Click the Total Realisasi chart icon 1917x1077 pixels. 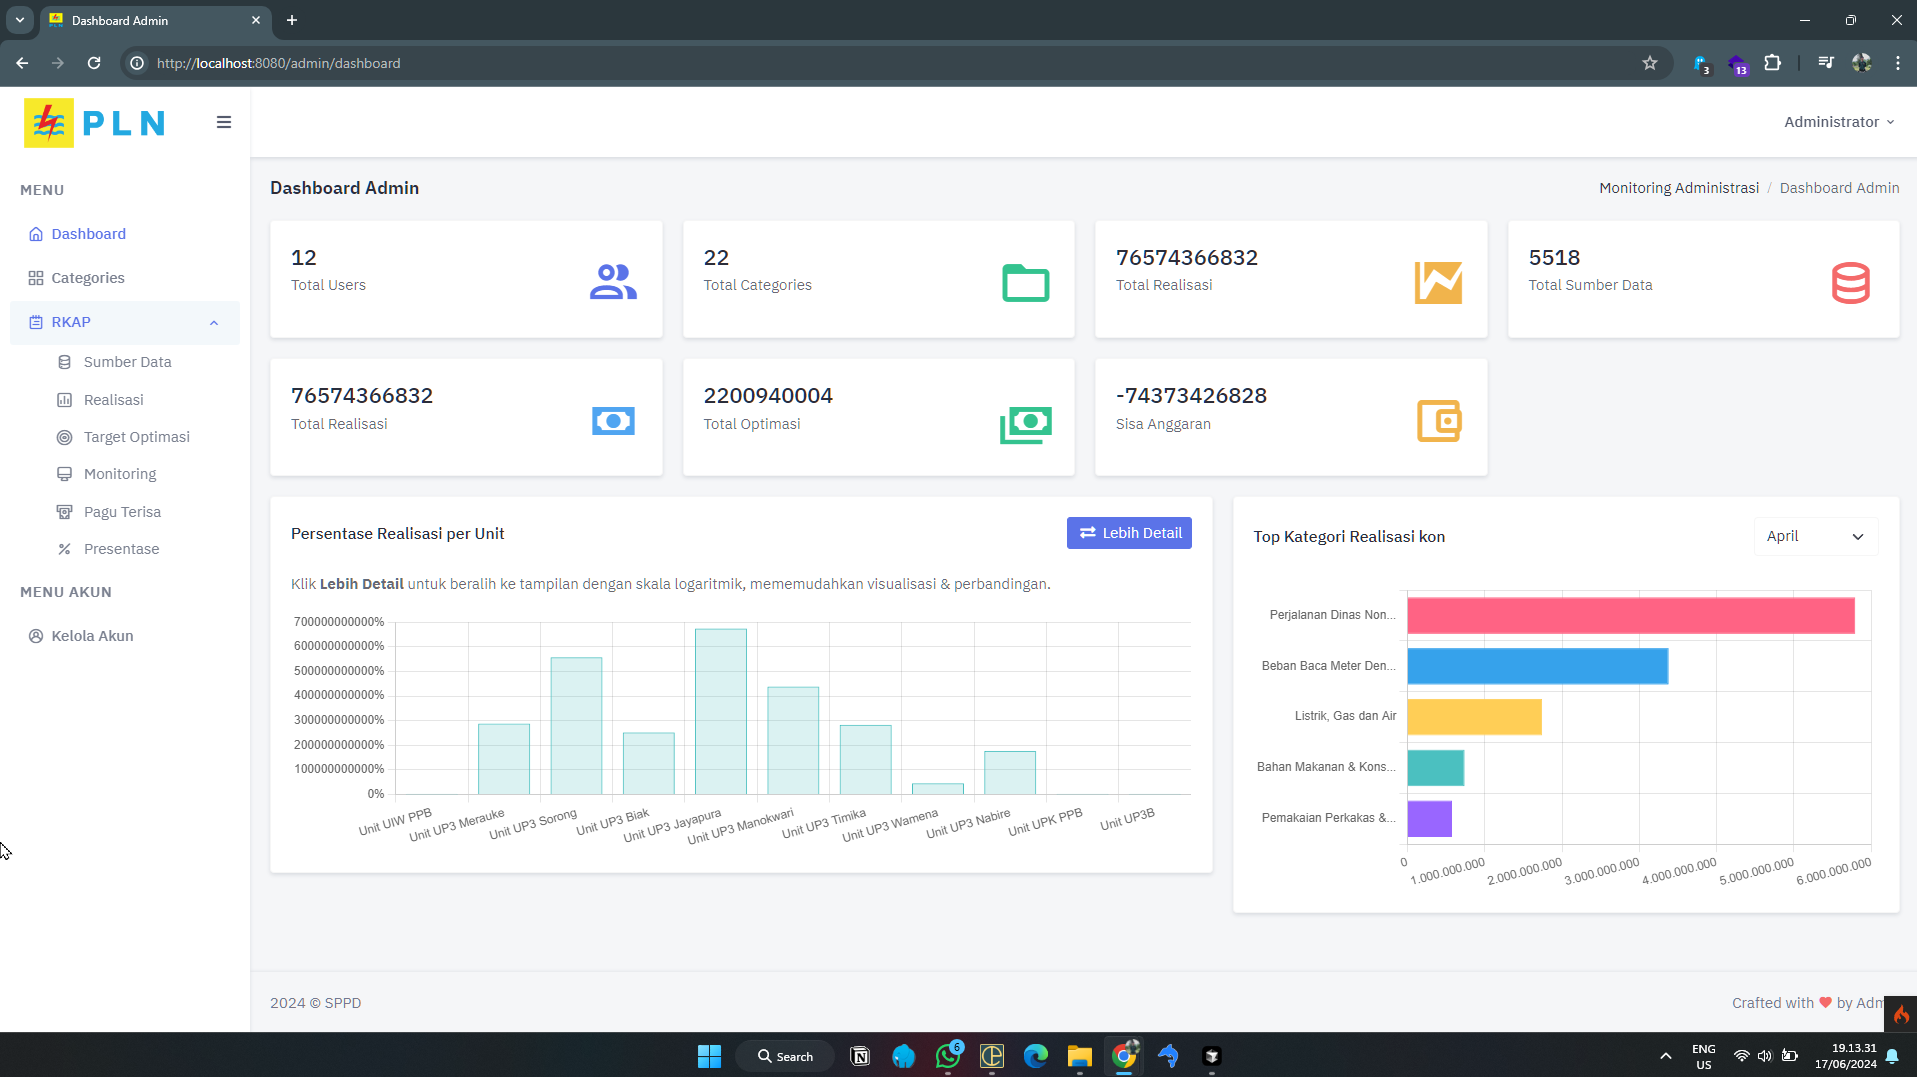click(1438, 283)
